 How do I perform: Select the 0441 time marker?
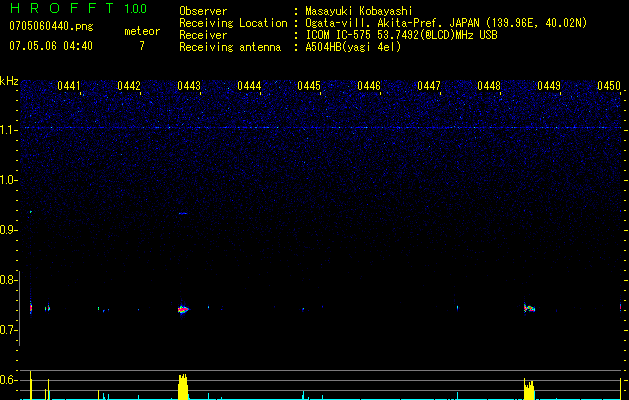coord(69,87)
